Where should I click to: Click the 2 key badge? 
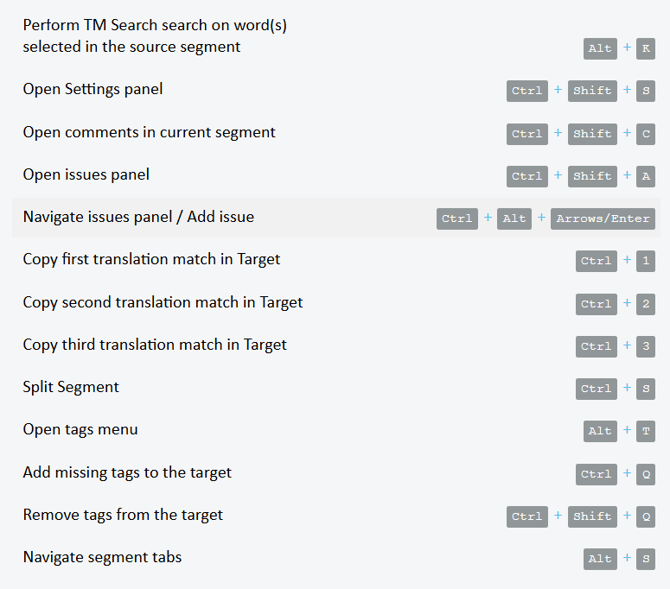[x=646, y=303]
